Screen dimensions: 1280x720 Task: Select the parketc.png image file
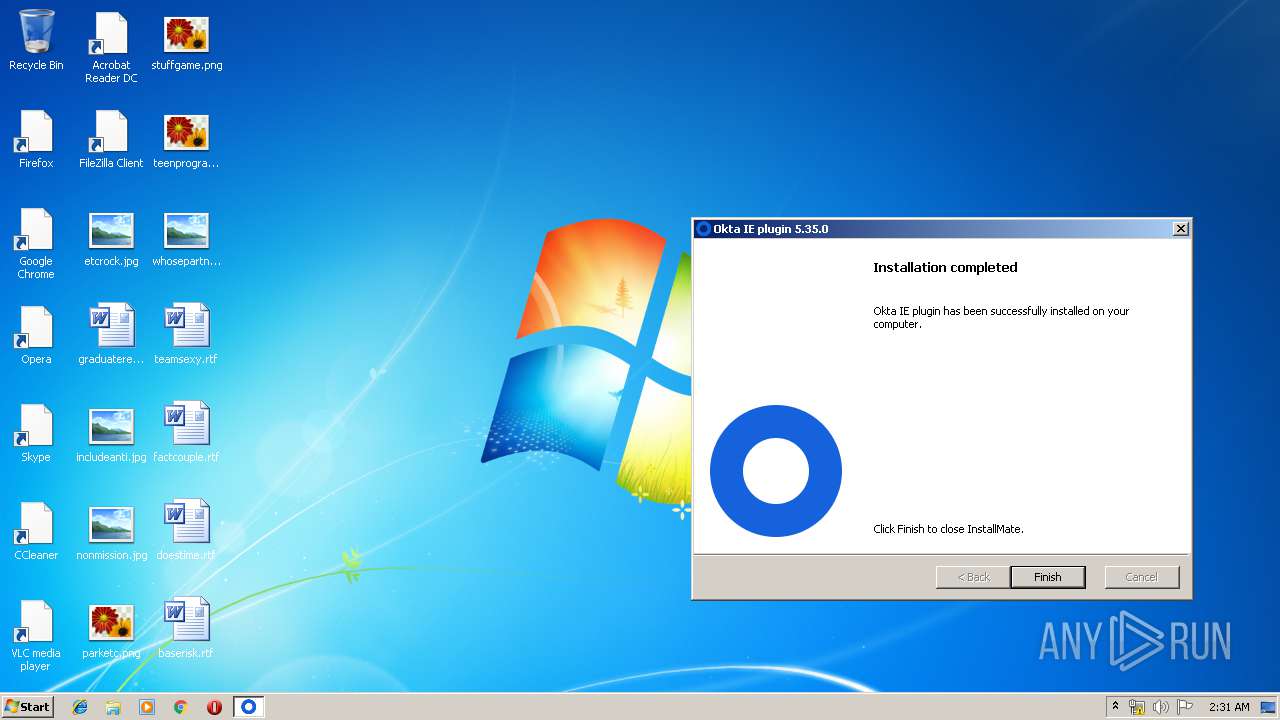(111, 629)
